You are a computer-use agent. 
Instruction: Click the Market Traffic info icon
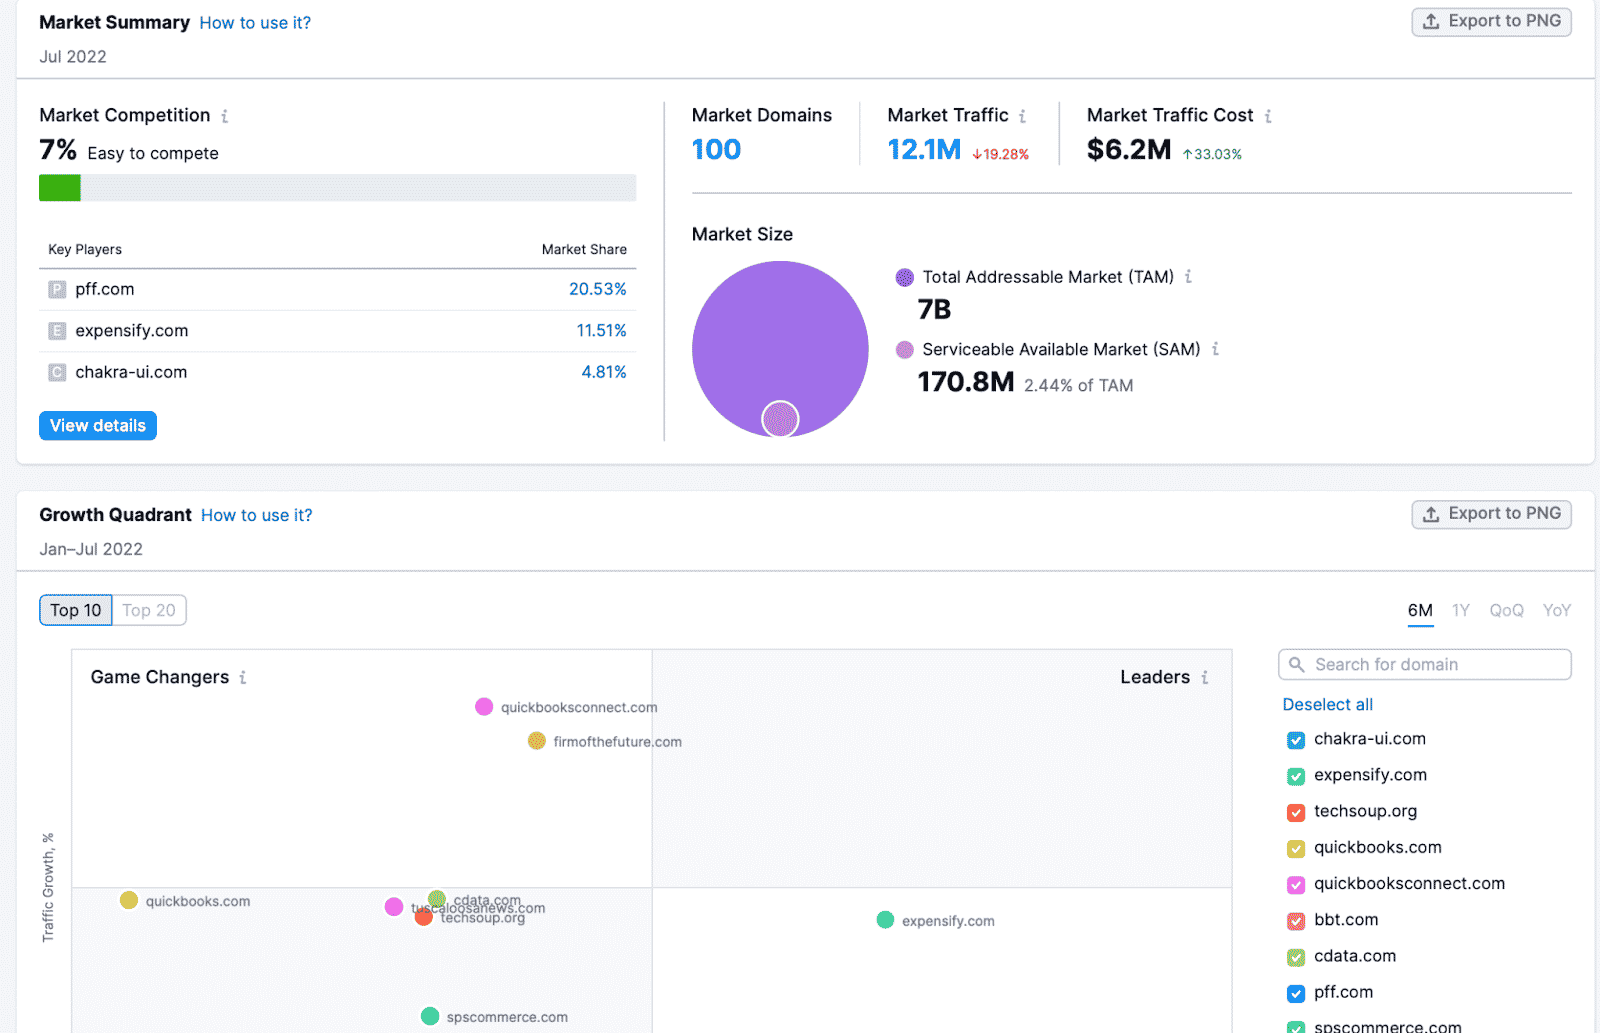pyautogui.click(x=1022, y=116)
